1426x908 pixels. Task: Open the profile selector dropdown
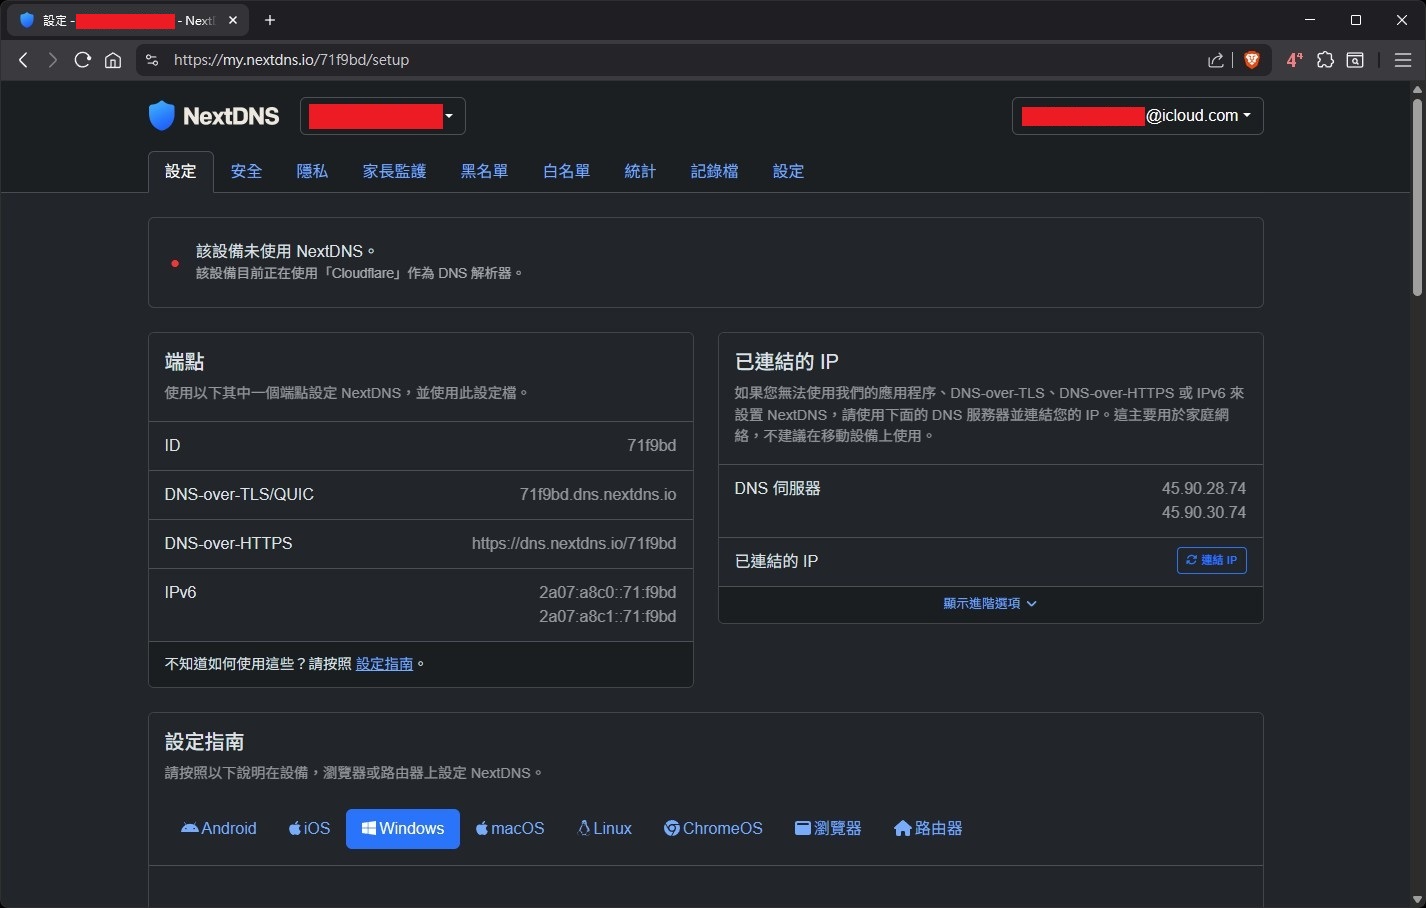tap(382, 116)
